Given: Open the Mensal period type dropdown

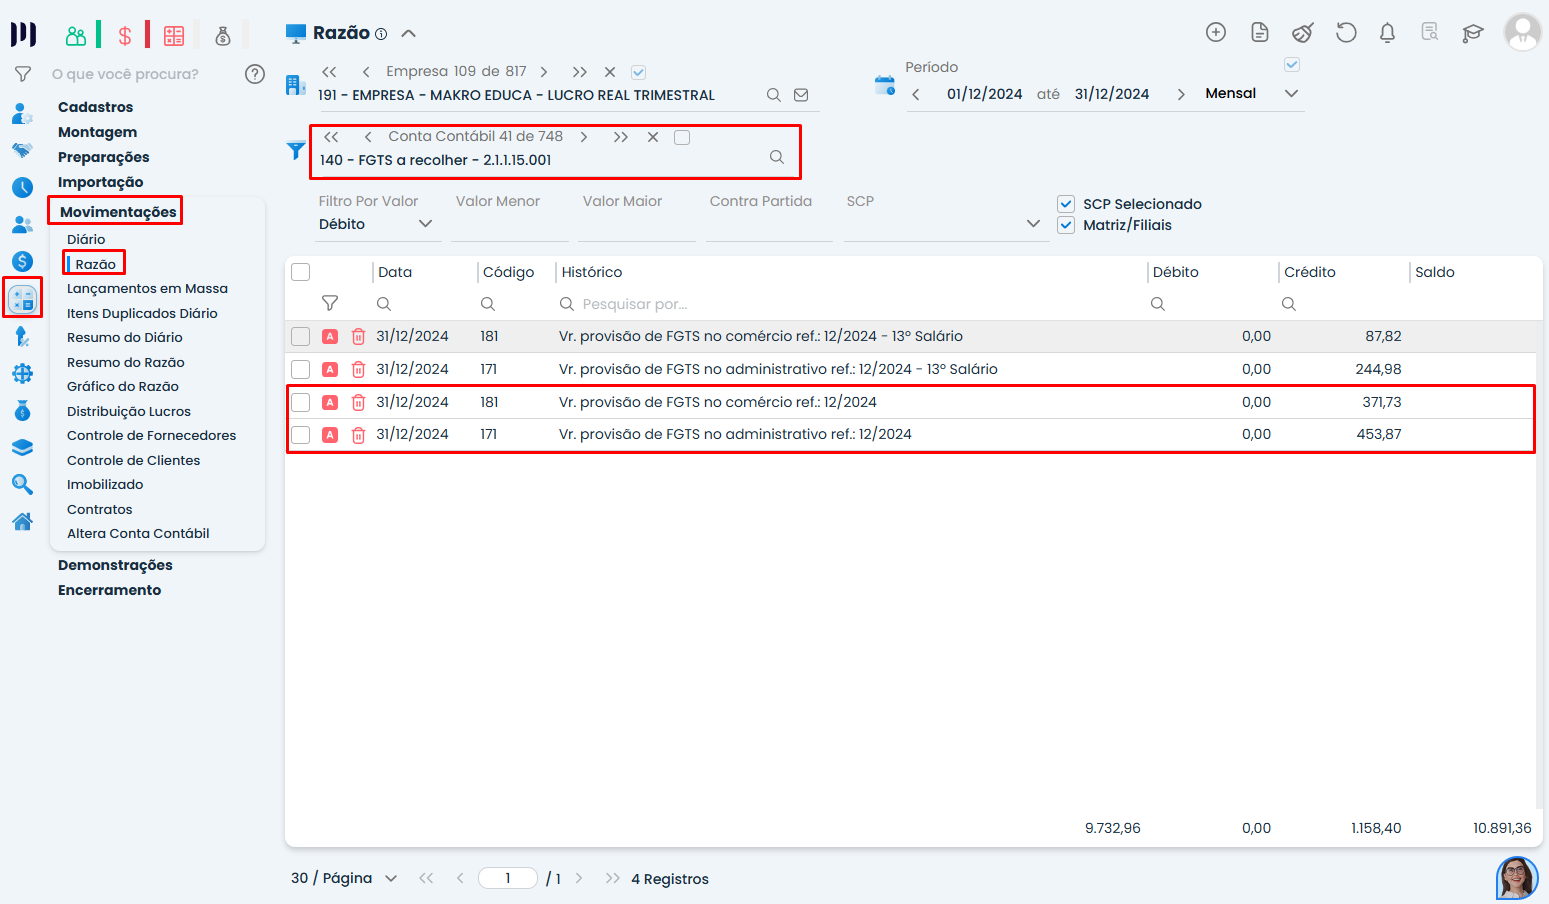Looking at the screenshot, I should (x=1253, y=93).
